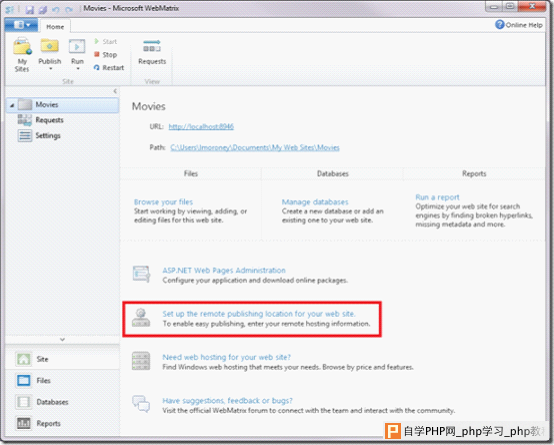Collapse the Movies tree node arrow
The image size is (554, 445).
pos(12,105)
